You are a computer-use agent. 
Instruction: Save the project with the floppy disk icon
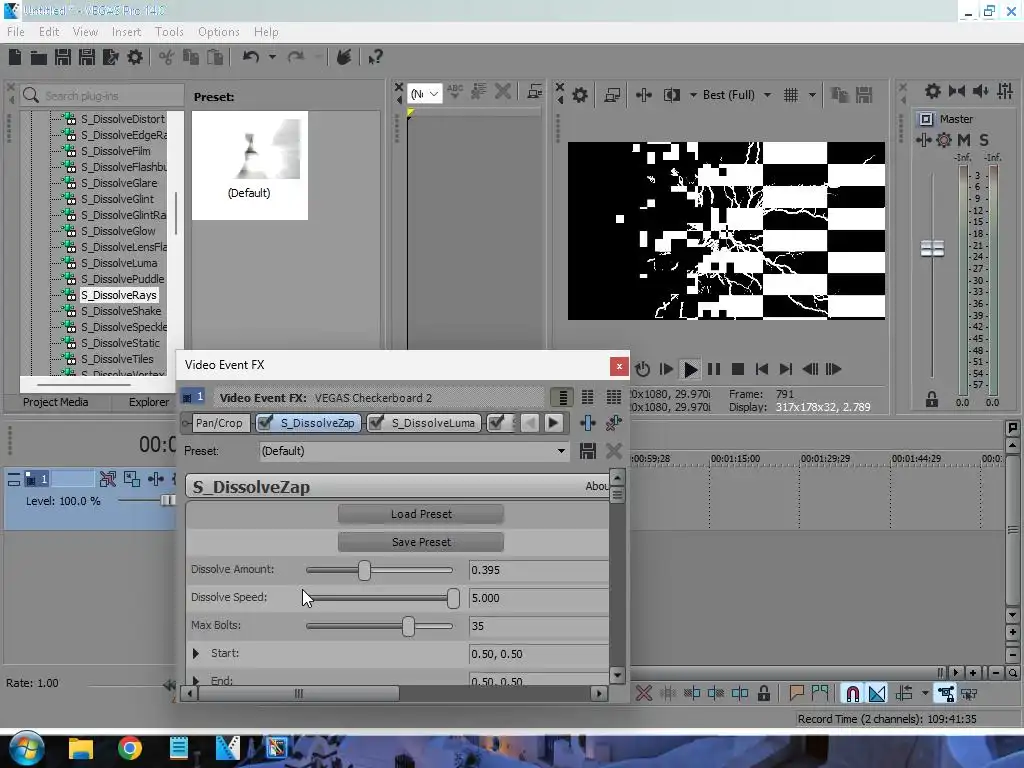pyautogui.click(x=63, y=57)
